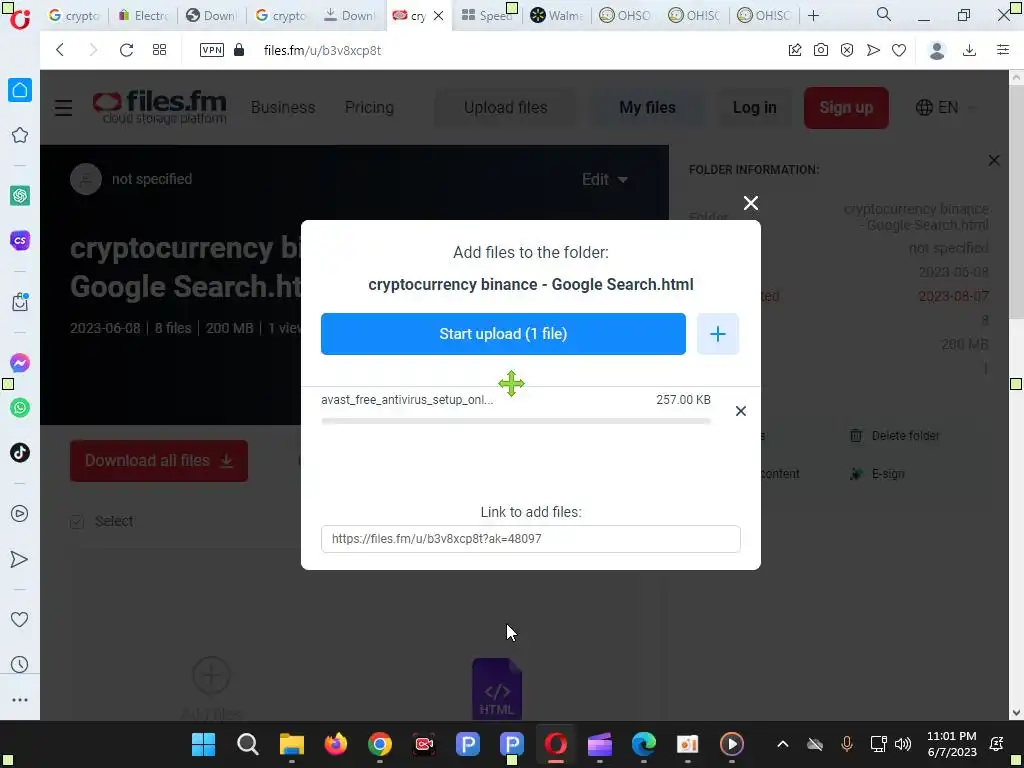Viewport: 1024px width, 768px height.
Task: Show hidden system tray icons
Action: 782,744
